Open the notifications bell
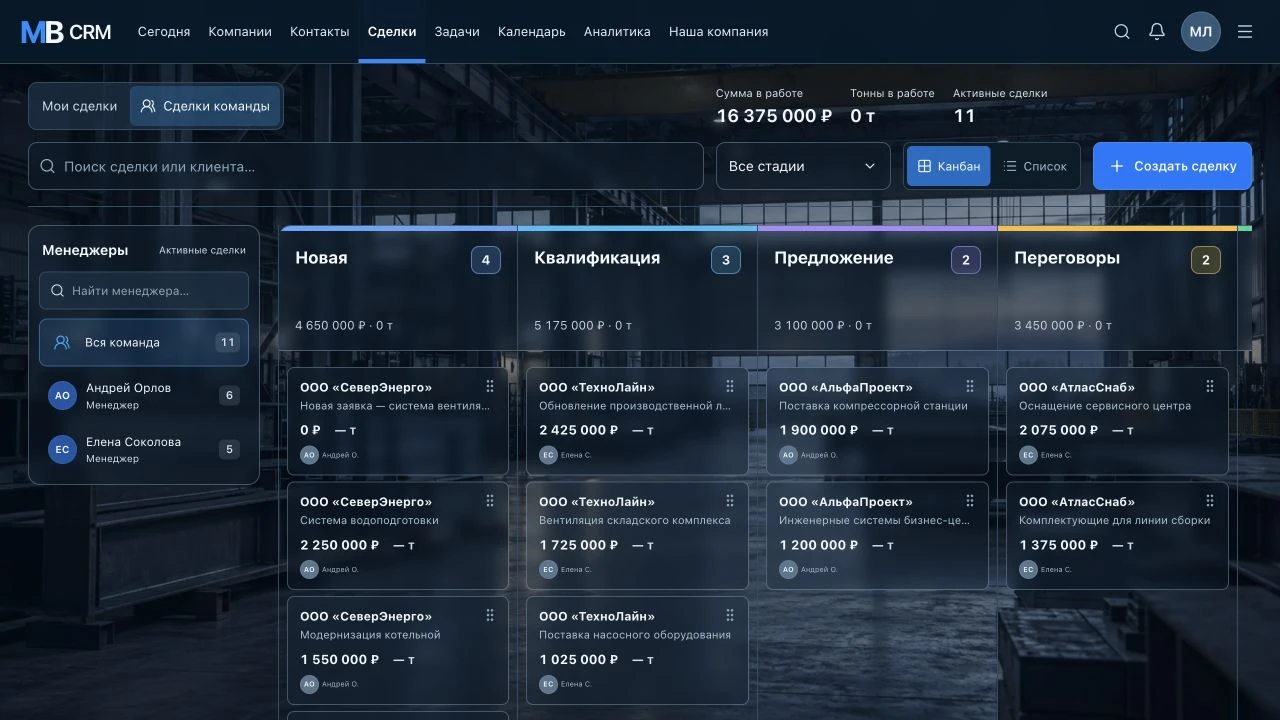1280x720 pixels. point(1157,32)
